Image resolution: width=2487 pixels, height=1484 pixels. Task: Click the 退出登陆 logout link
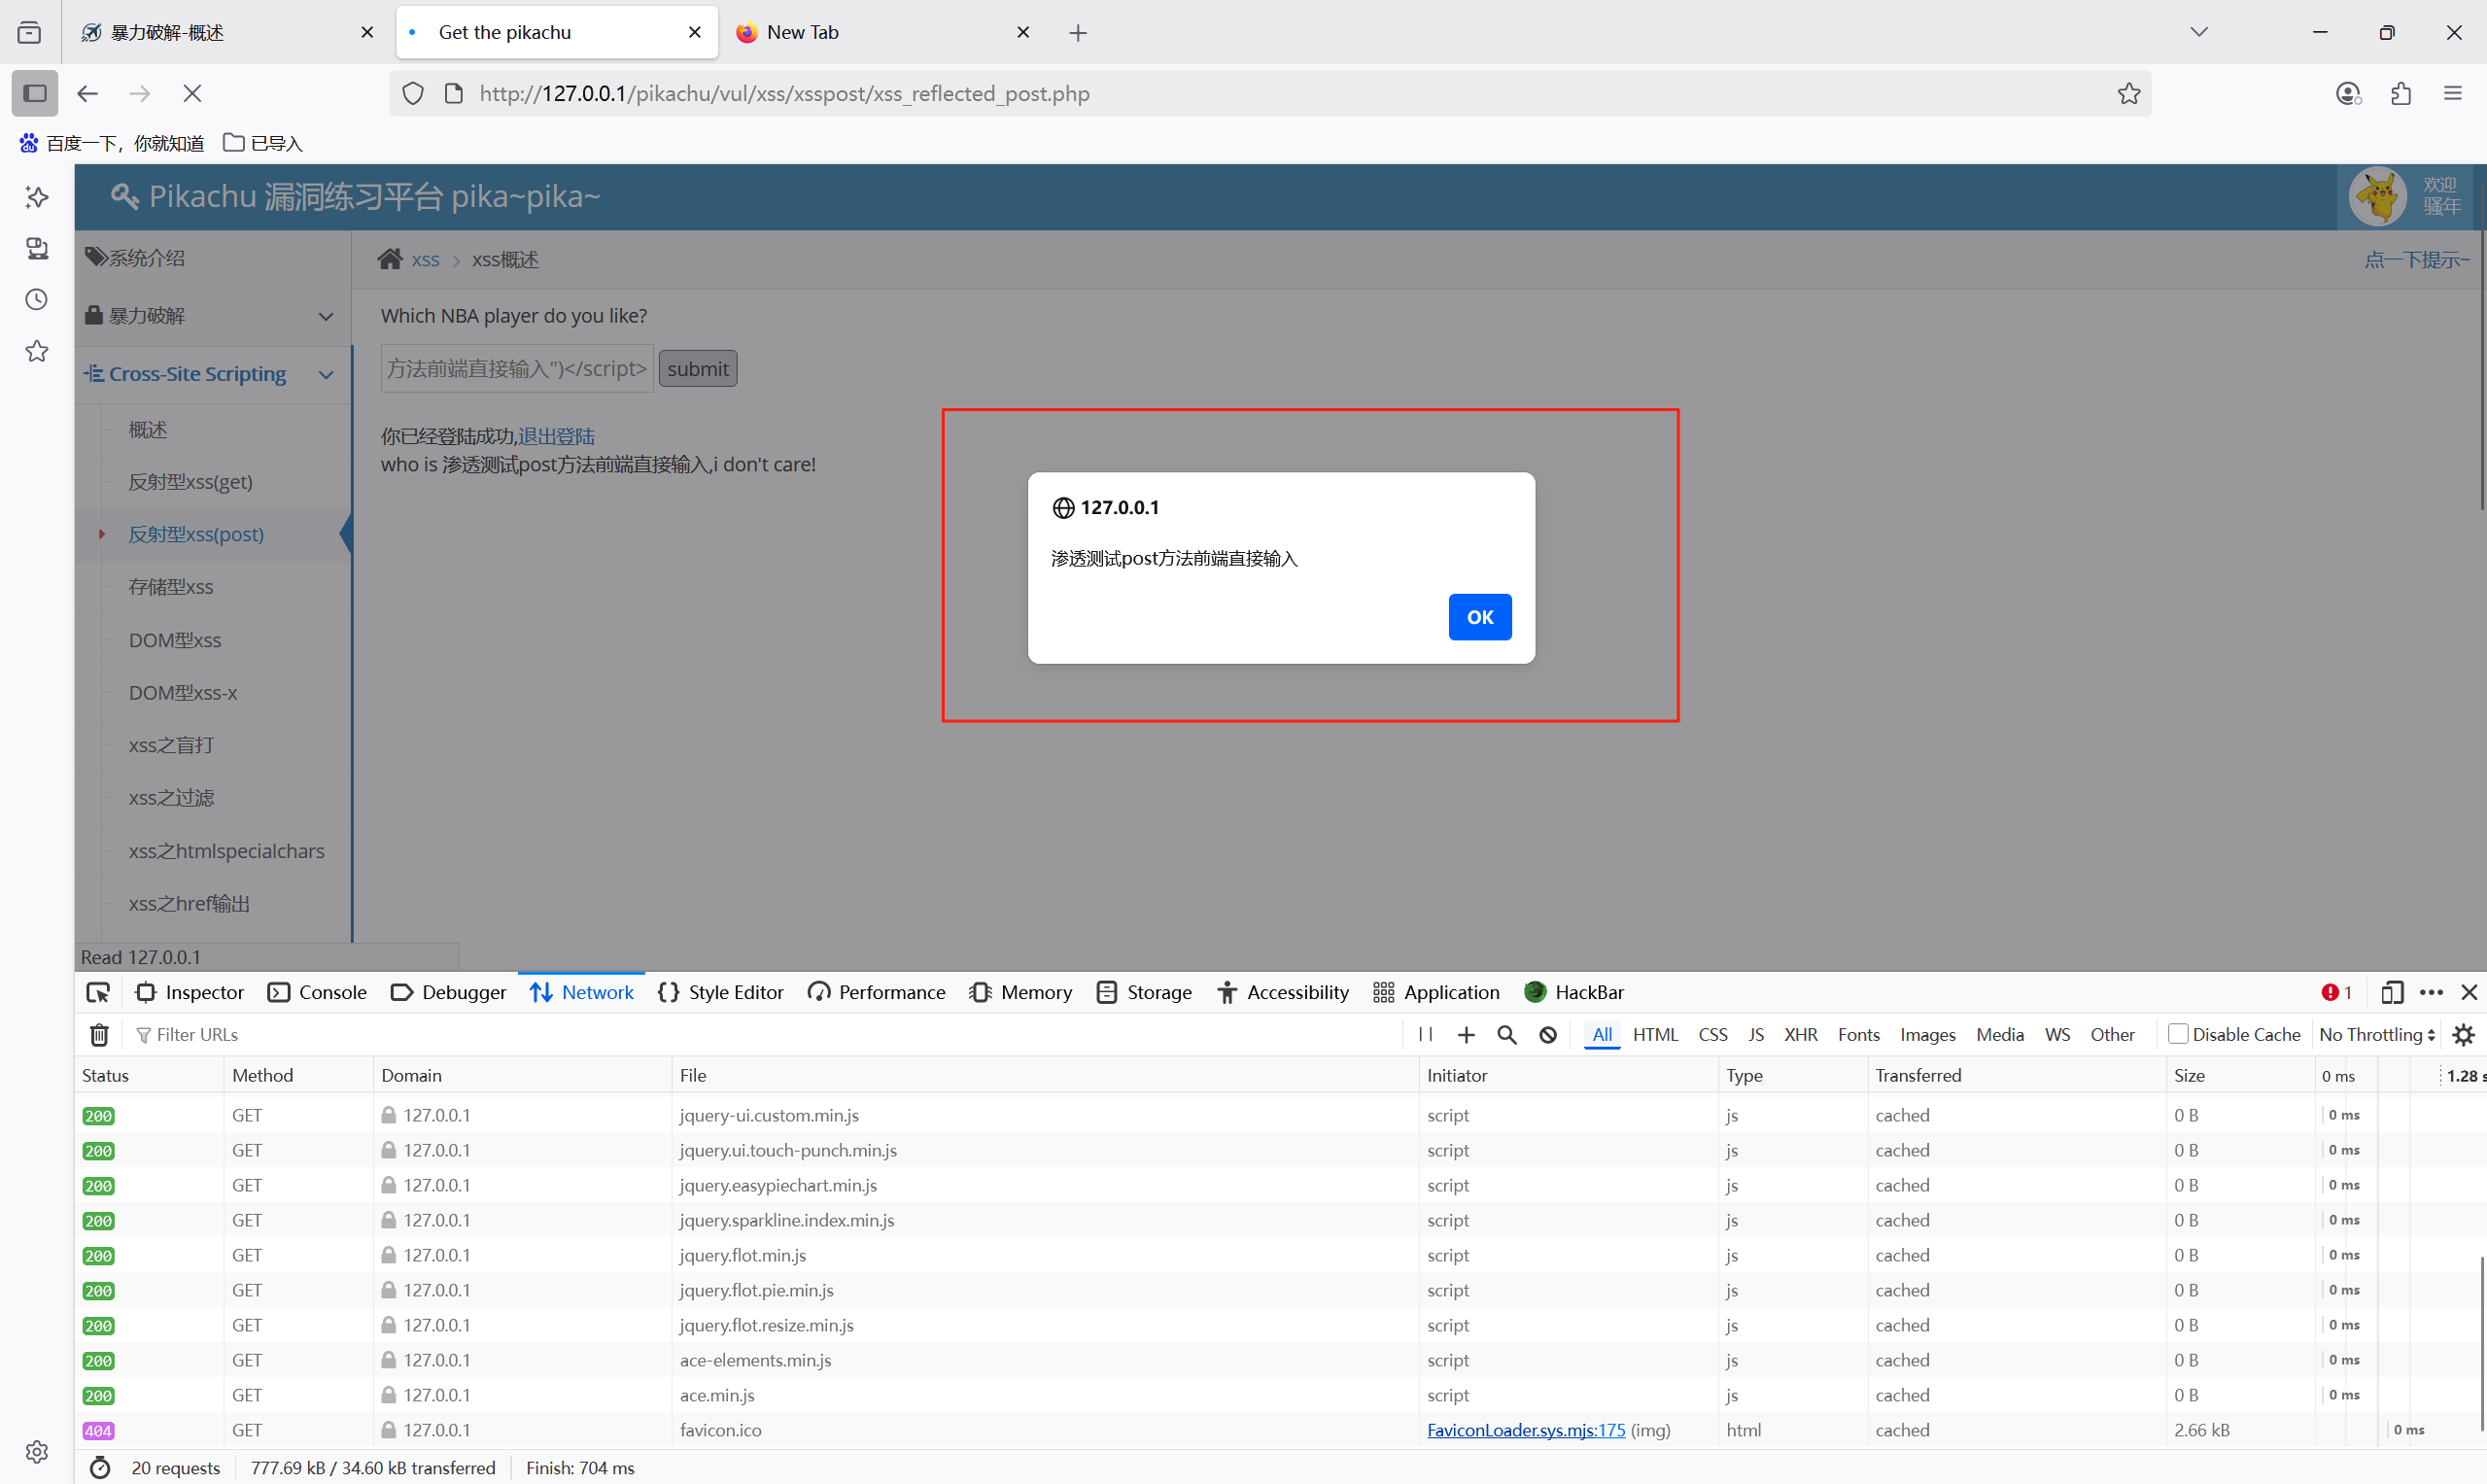(556, 436)
